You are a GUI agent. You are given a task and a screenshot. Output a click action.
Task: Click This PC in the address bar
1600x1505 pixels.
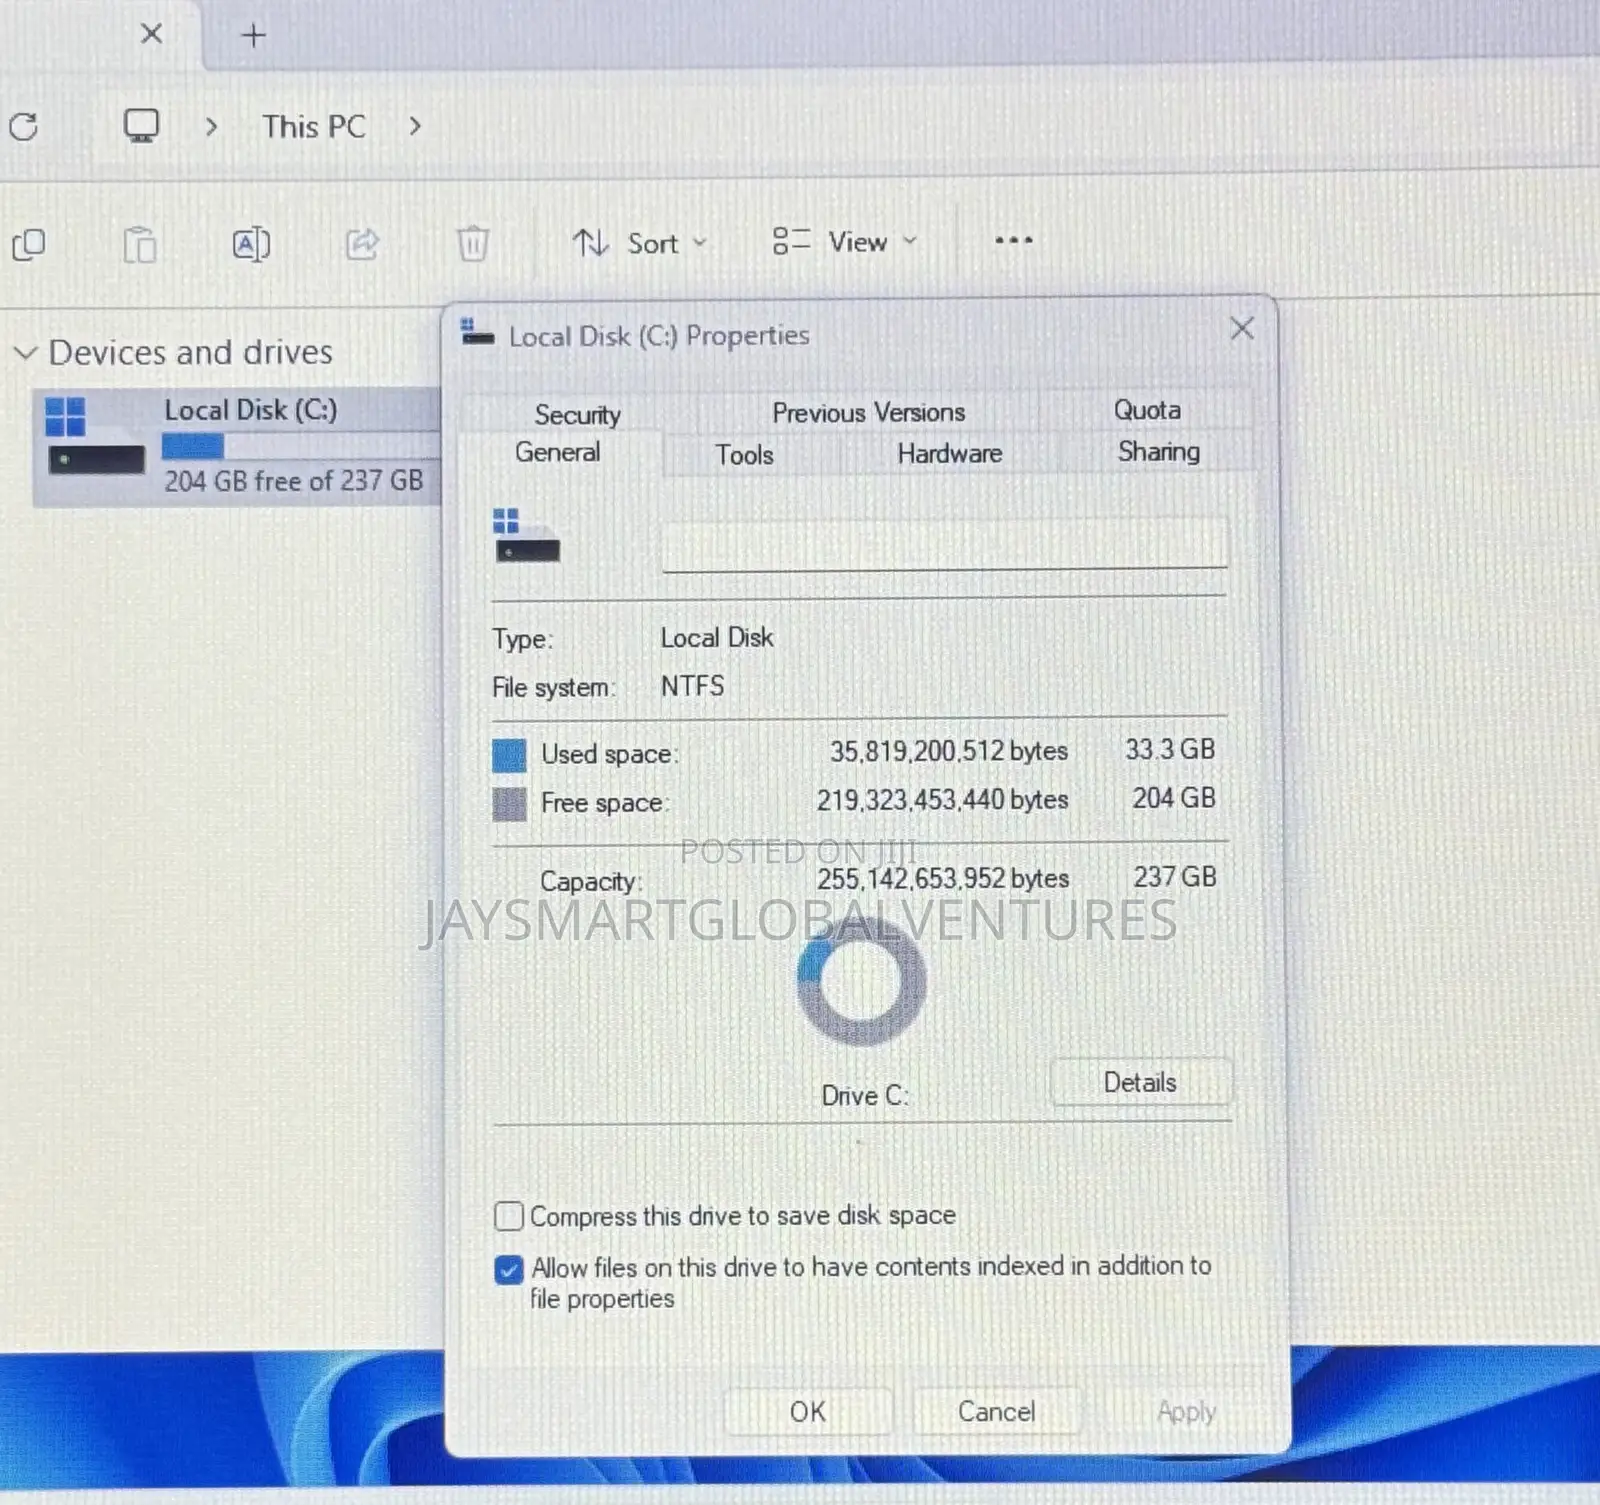point(314,127)
